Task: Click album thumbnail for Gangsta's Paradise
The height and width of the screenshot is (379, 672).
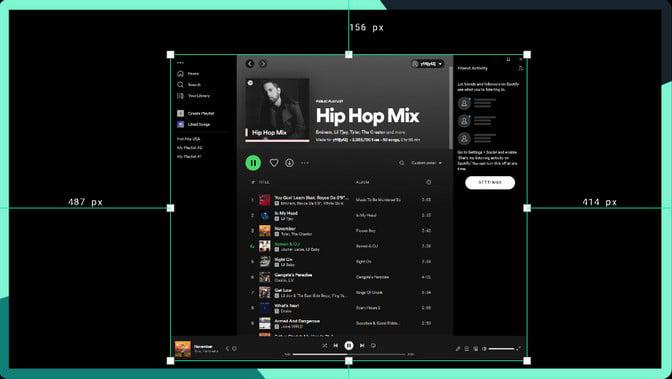Action: [x=265, y=277]
